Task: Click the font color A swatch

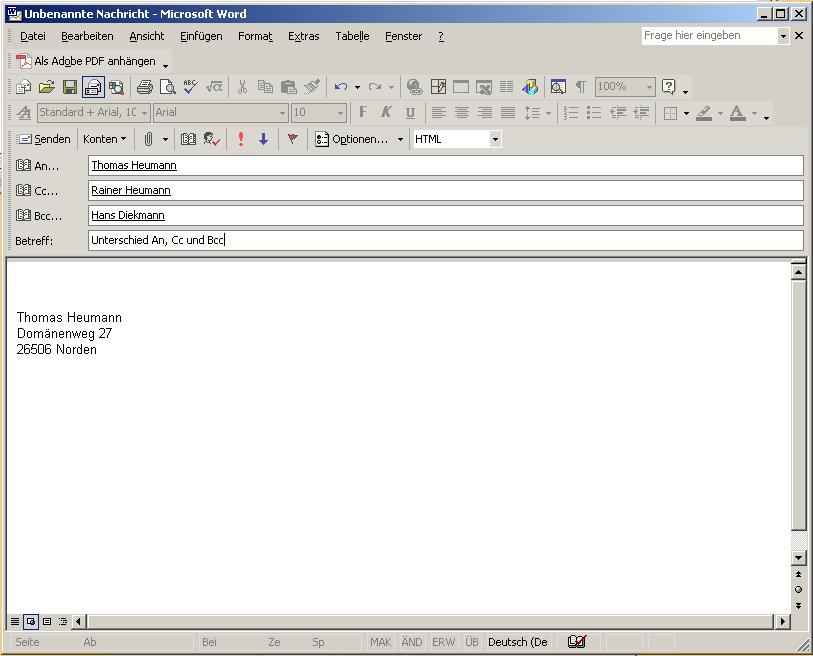Action: click(737, 113)
